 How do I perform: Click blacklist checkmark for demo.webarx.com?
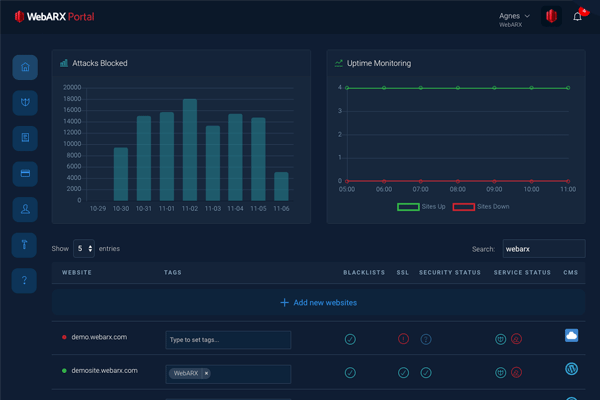[x=350, y=339]
